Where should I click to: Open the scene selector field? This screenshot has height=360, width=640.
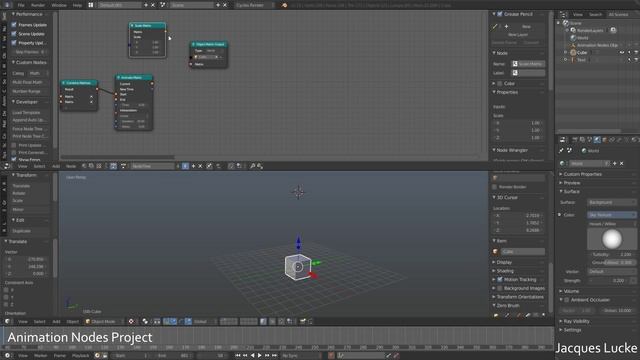tap(192, 5)
